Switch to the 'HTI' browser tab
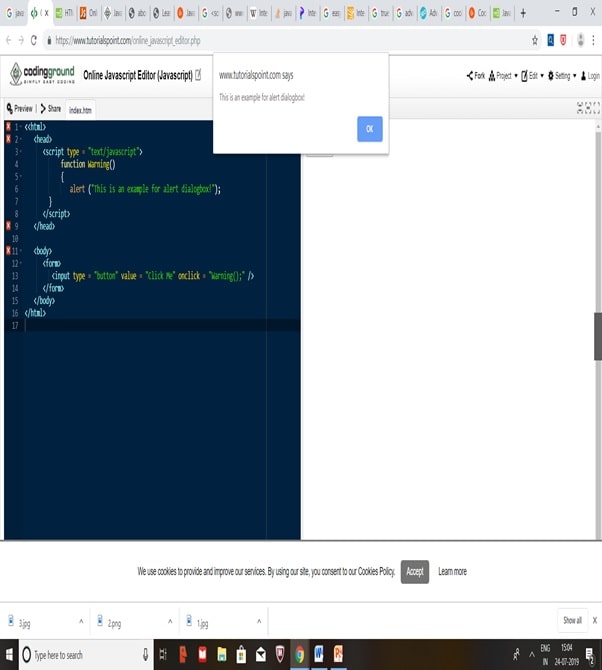Screen dimensions: 602x670 pyautogui.click(x=64, y=13)
